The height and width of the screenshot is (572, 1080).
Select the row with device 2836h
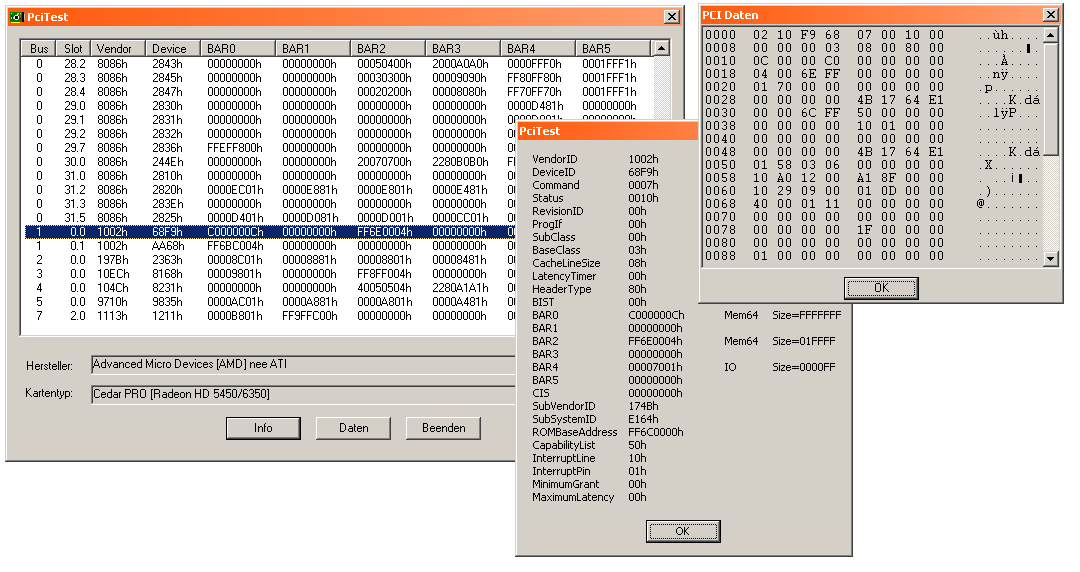tap(270, 148)
